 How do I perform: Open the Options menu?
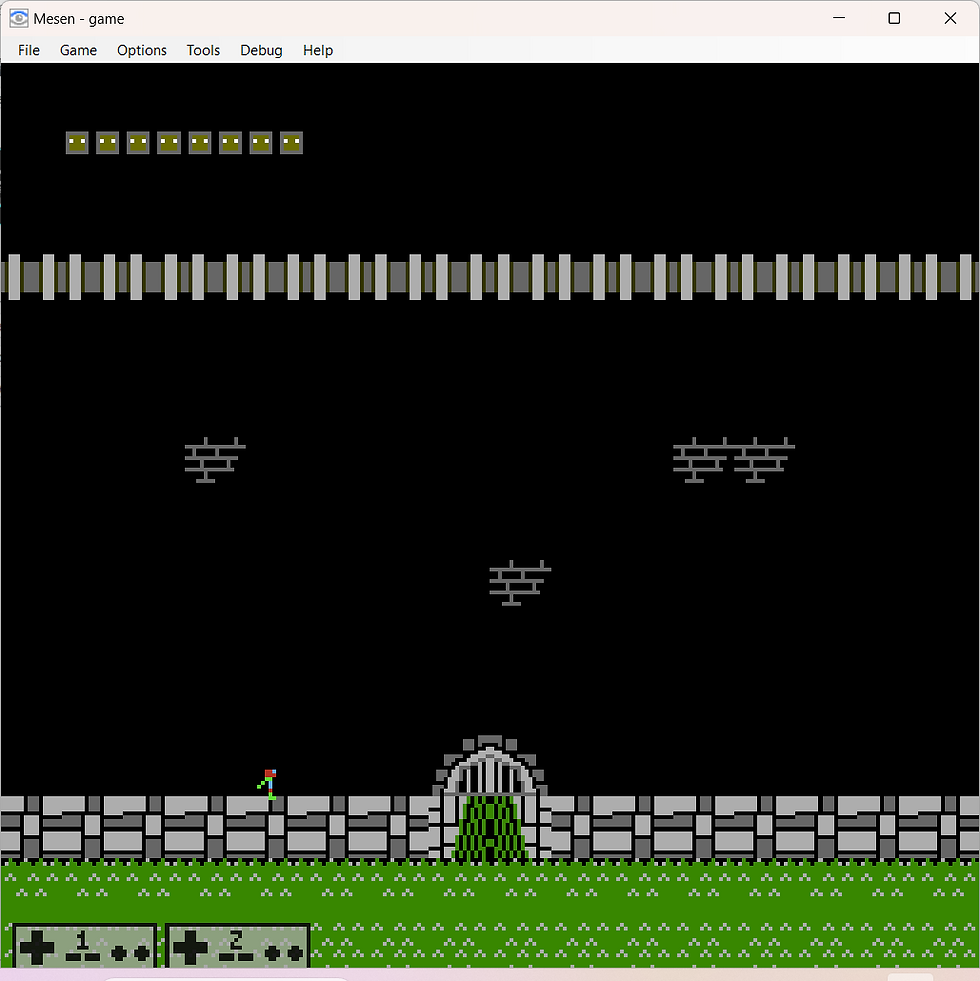141,50
